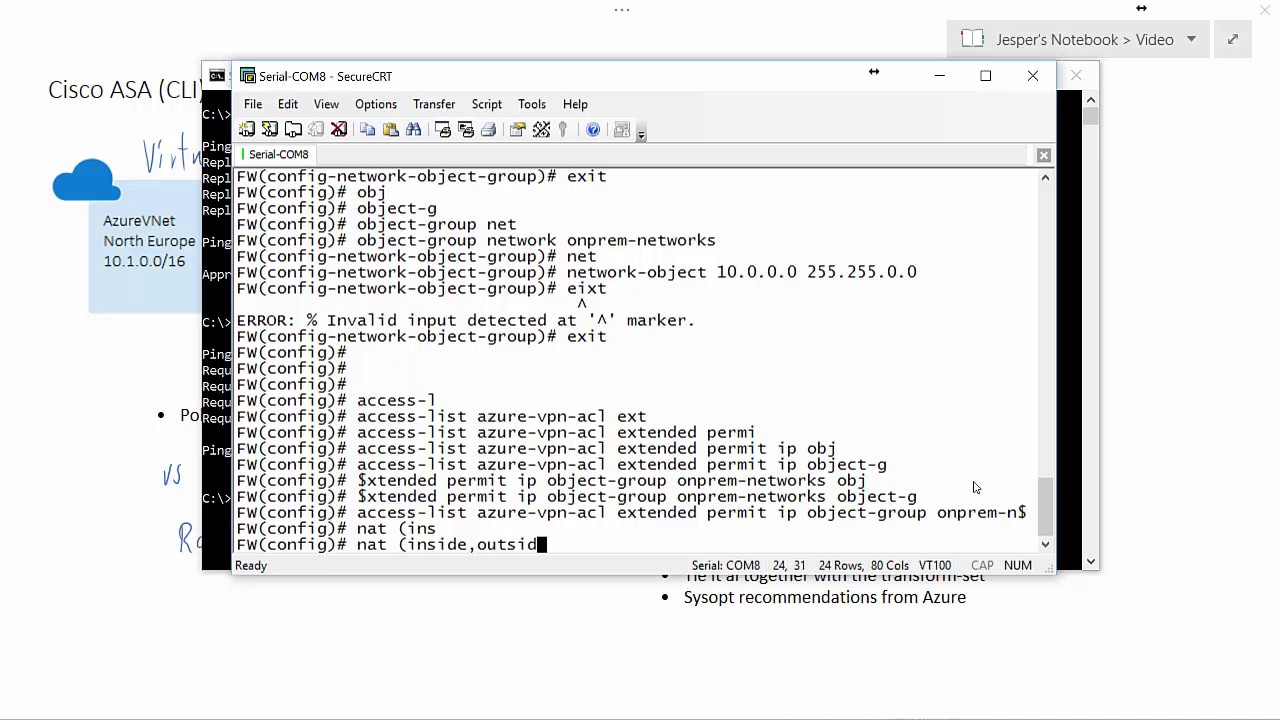Expand the toolbar overflow options arrow
The width and height of the screenshot is (1280, 720).
click(641, 133)
